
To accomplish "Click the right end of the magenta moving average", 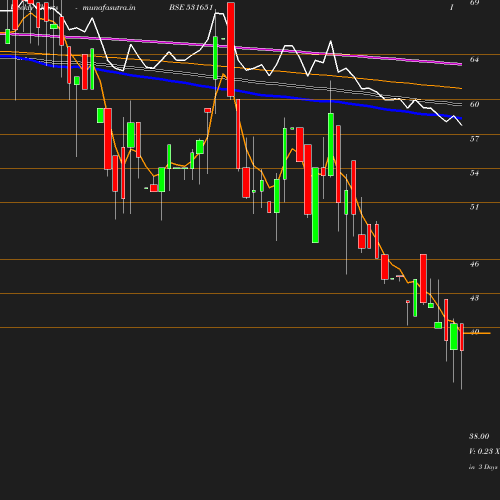I will [461, 64].
